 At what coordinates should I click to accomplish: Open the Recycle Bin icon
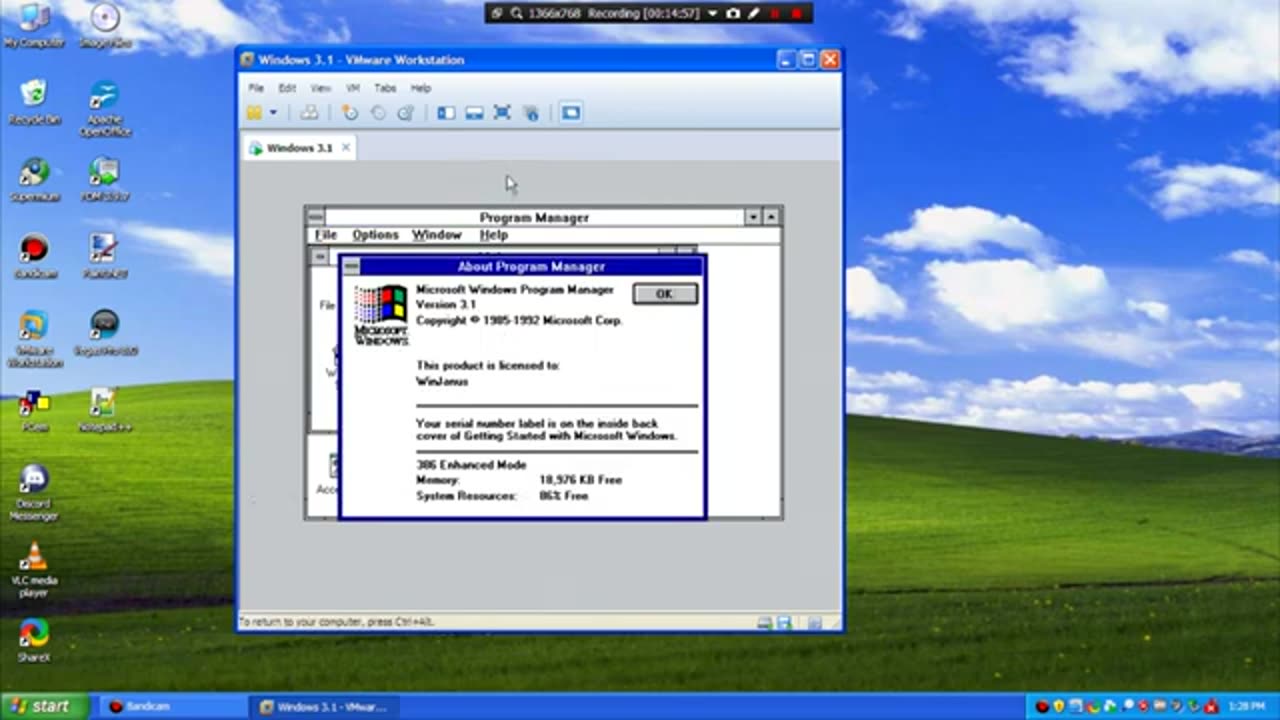pos(34,102)
